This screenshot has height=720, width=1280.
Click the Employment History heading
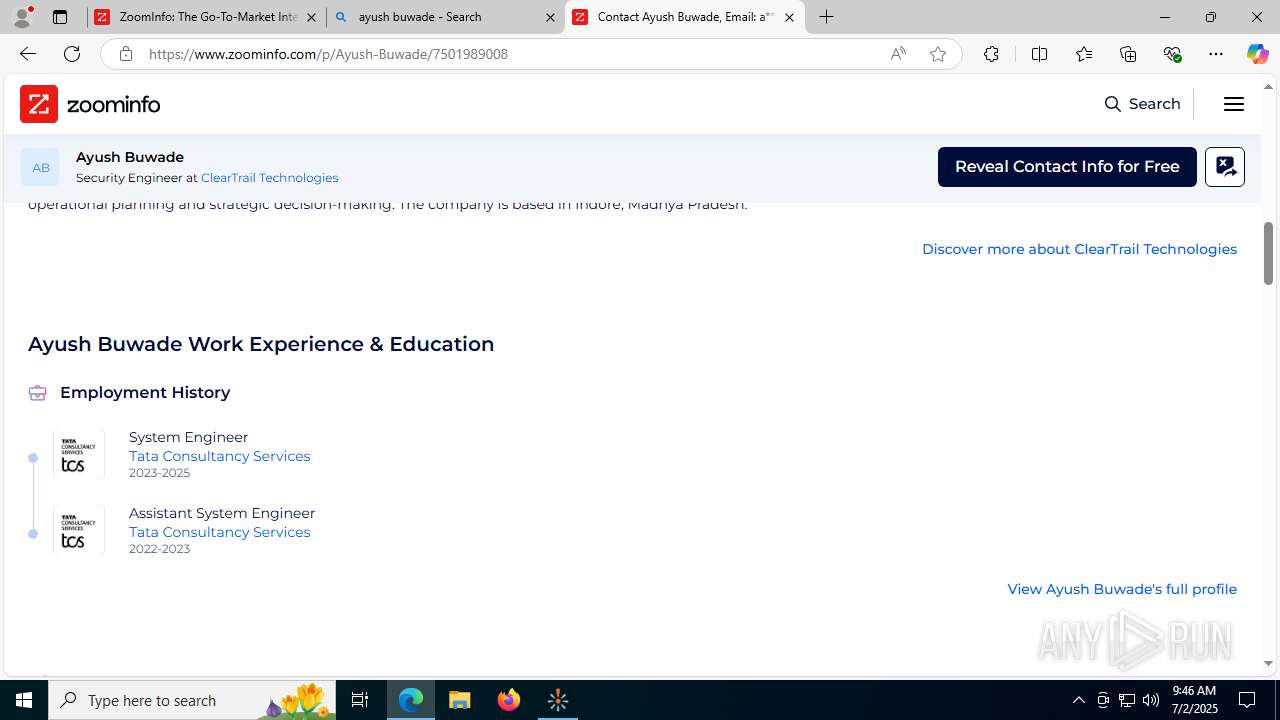pos(145,393)
